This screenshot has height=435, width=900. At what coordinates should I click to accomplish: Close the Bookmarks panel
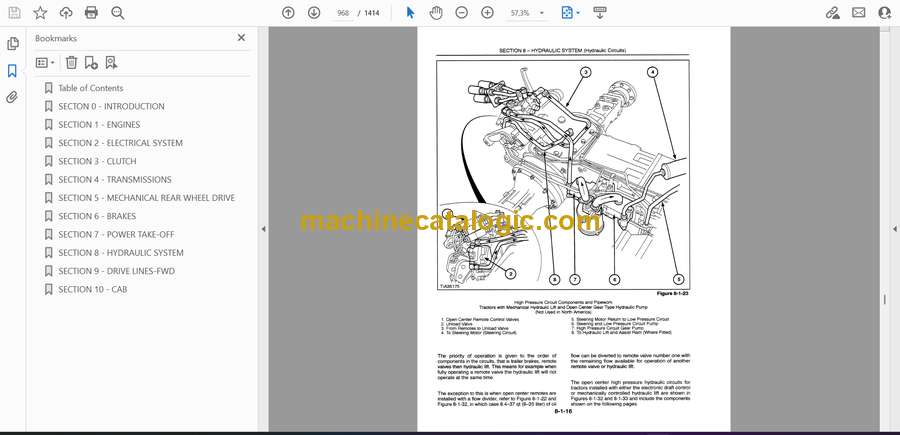(241, 37)
